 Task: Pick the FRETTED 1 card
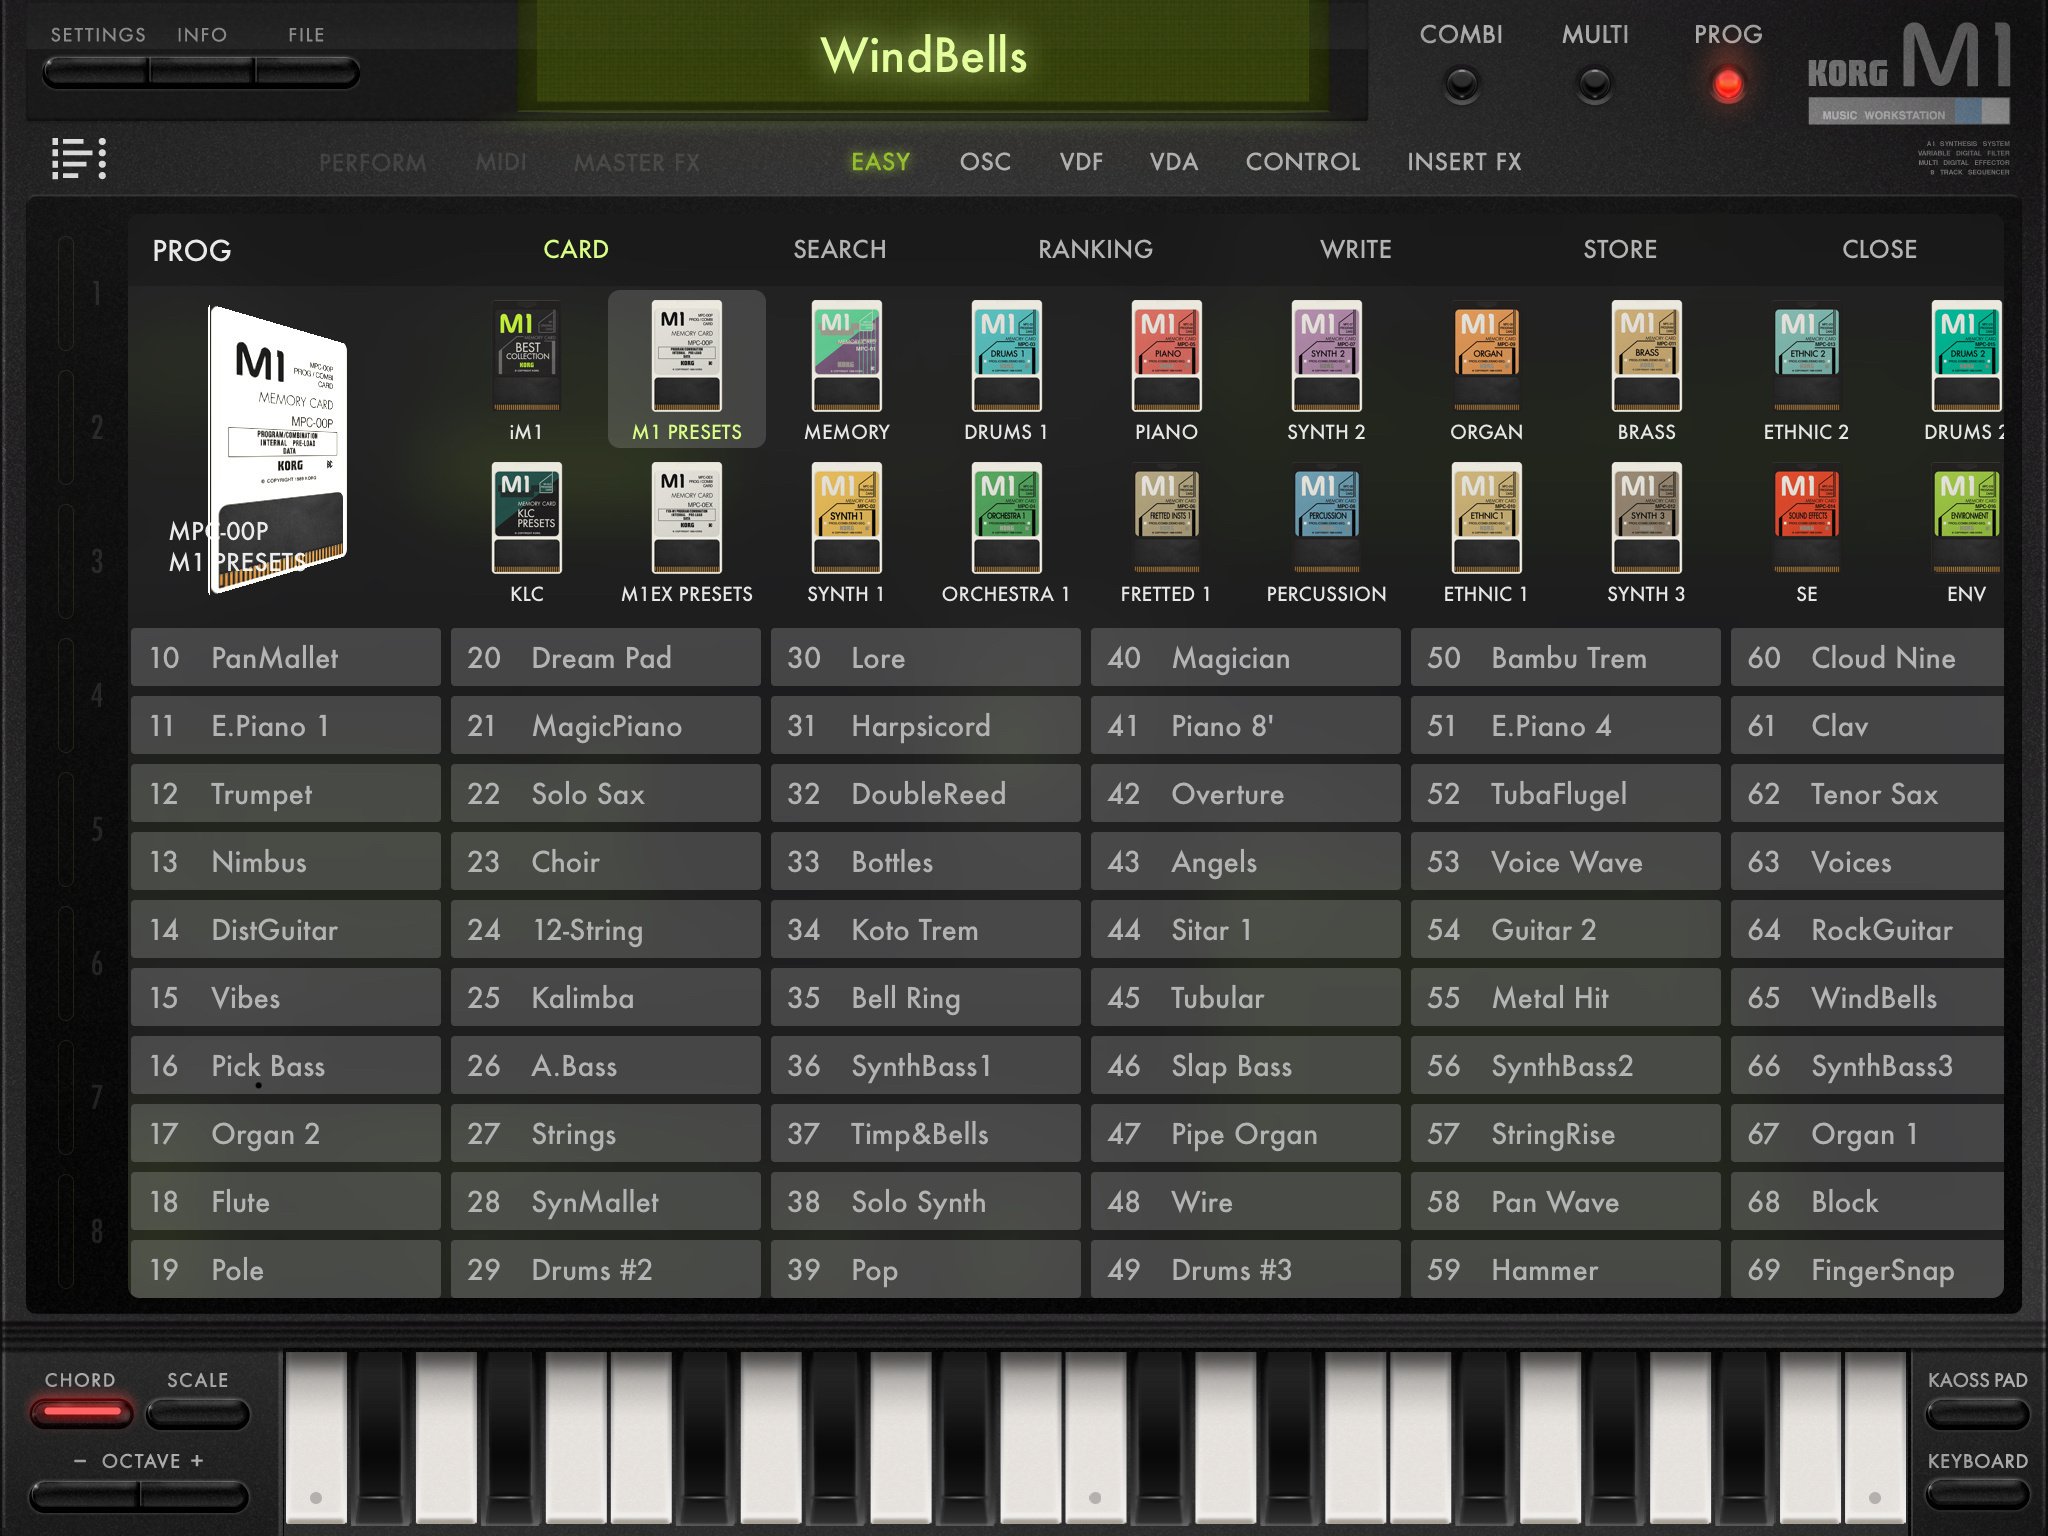point(1166,532)
